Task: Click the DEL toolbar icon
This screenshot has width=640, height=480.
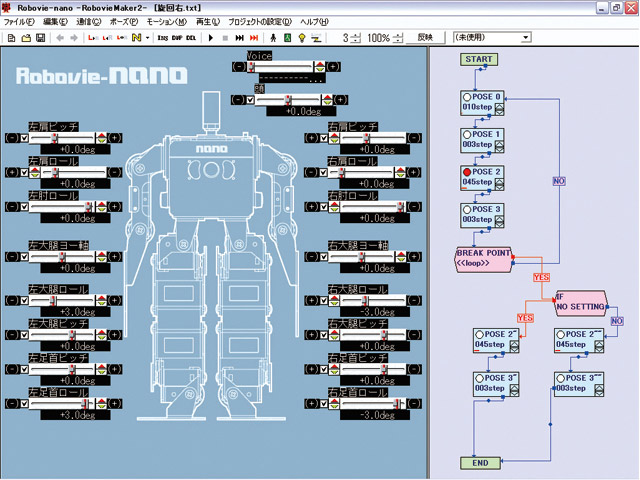Action: [191, 37]
